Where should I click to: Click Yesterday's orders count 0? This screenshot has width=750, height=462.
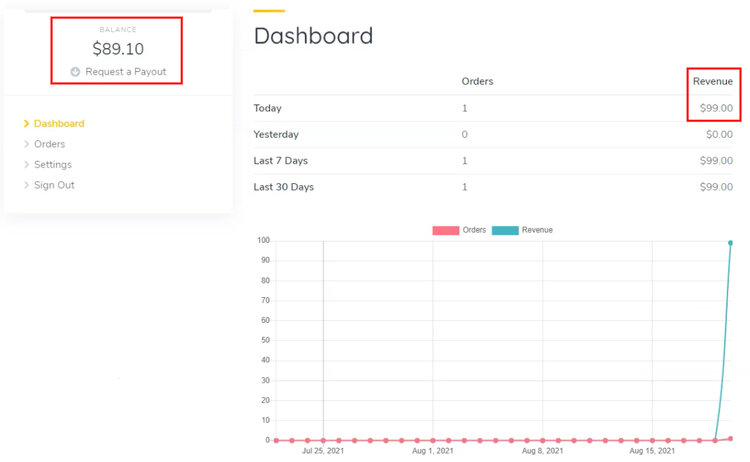464,134
